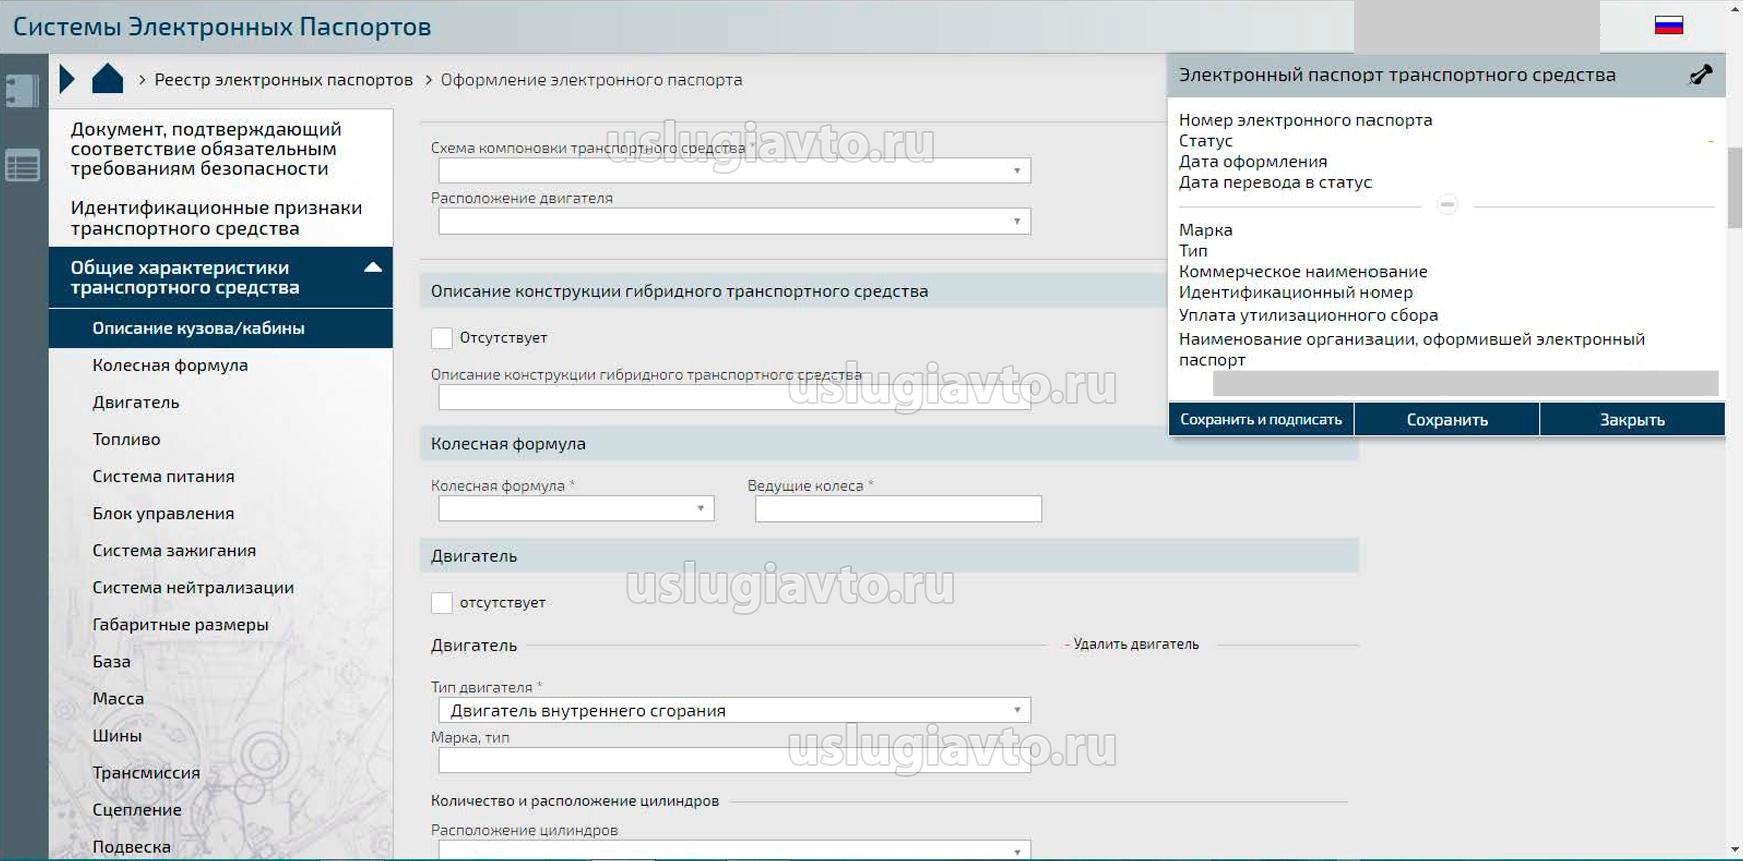This screenshot has height=861, width=1743.
Task: Open the Тип двигателя dropdown
Action: click(x=734, y=711)
